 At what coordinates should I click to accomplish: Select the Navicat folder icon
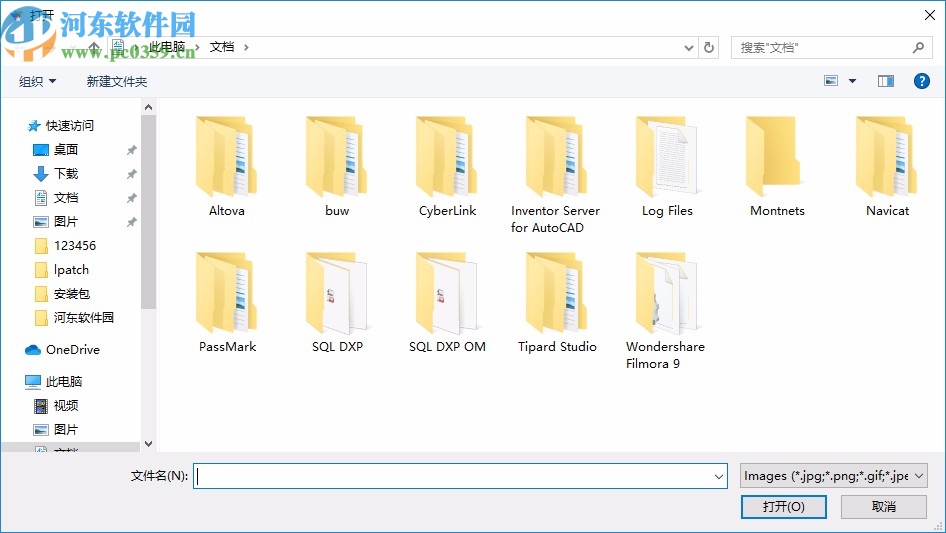point(887,157)
